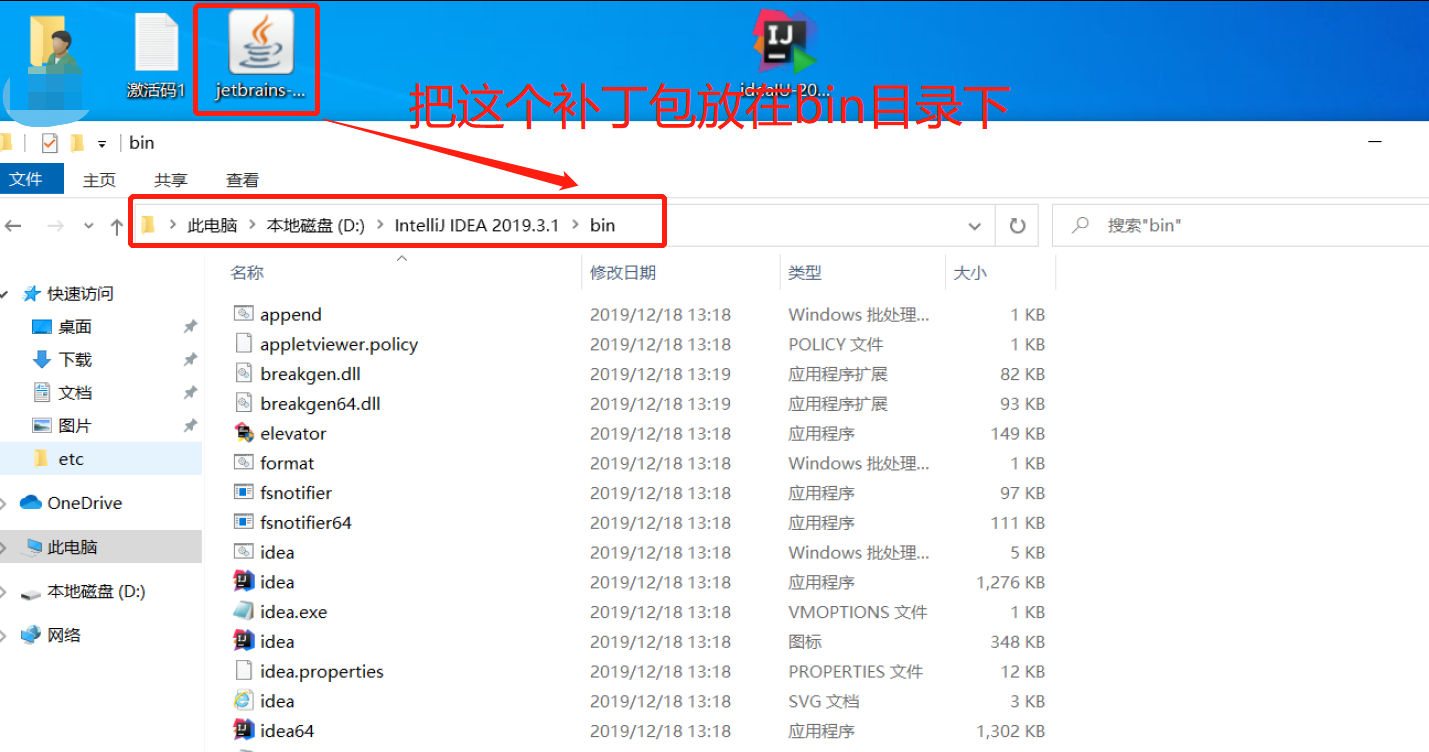Open etc folder in navigation pane
This screenshot has height=752, width=1429.
tap(71, 459)
